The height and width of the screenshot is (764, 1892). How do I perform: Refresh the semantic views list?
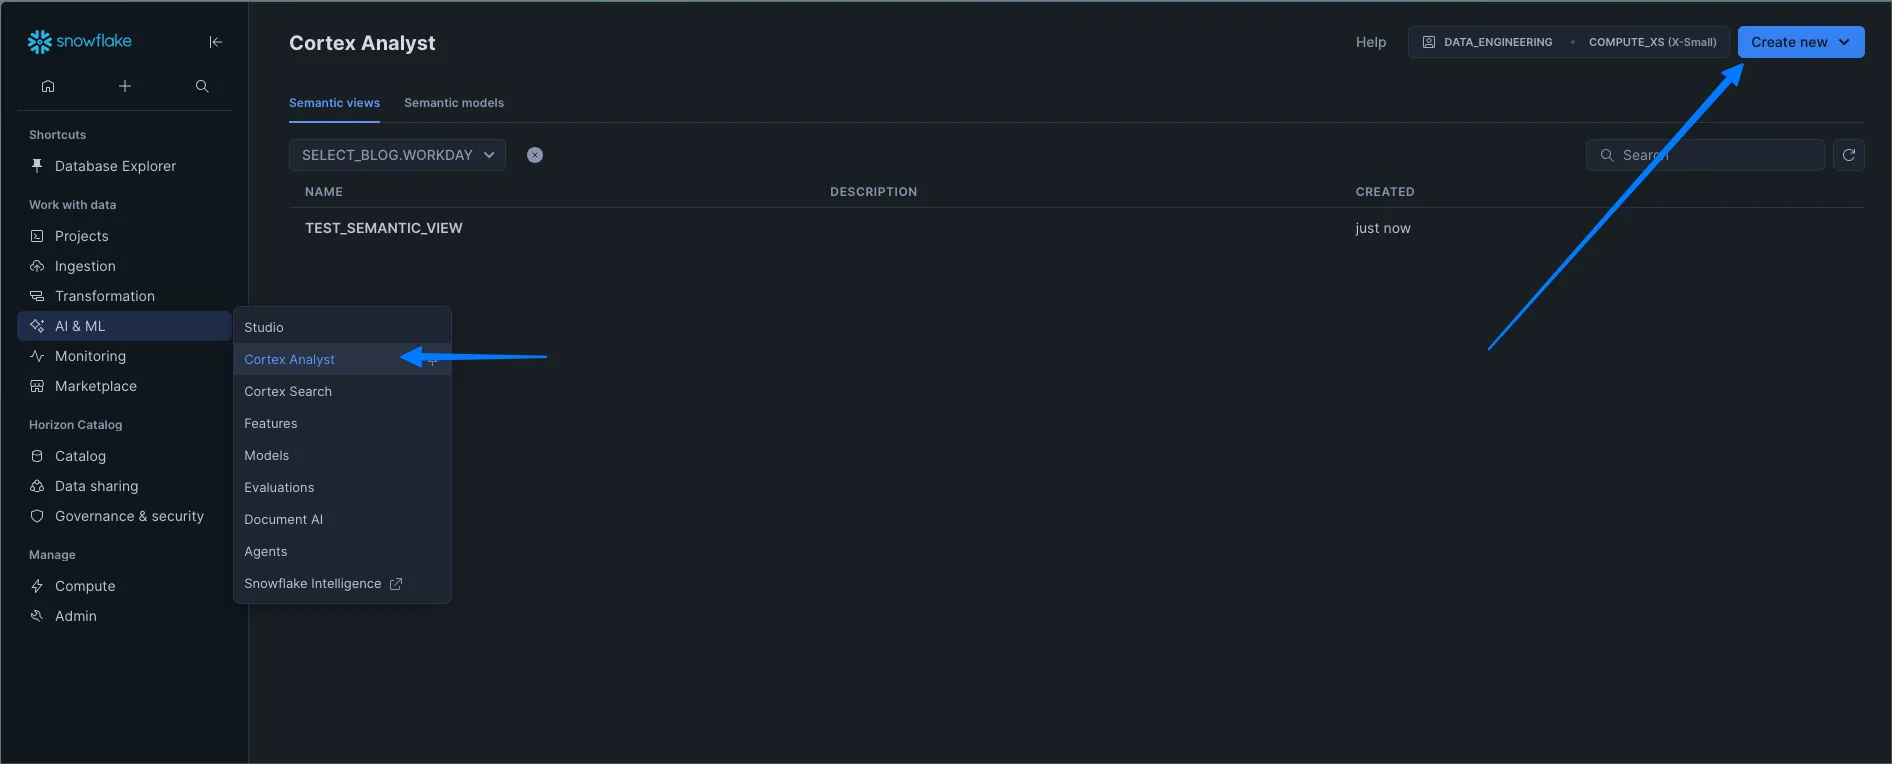(x=1848, y=155)
